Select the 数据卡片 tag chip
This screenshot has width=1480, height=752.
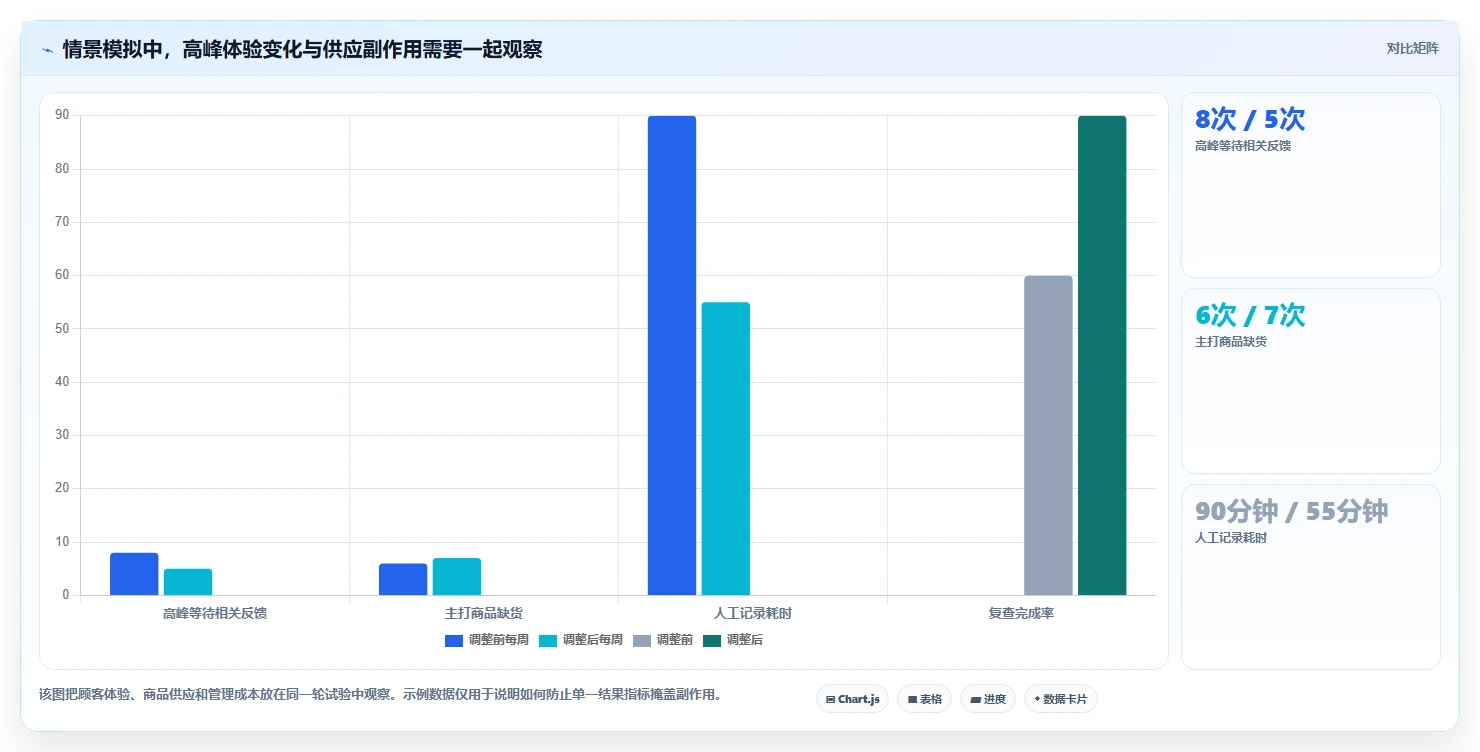point(1060,699)
